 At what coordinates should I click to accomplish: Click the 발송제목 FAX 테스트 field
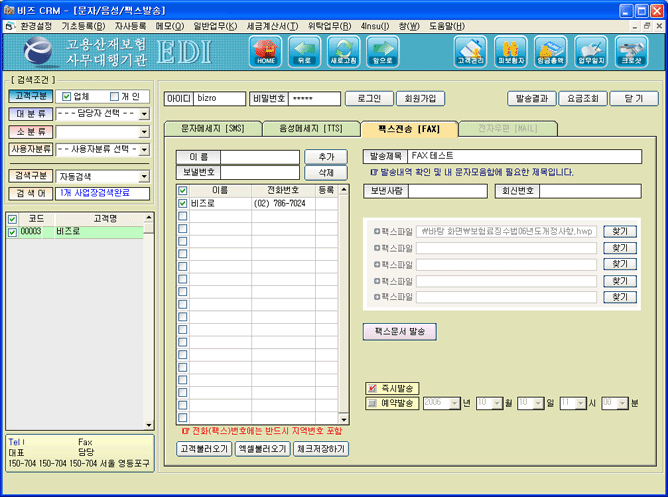pyautogui.click(x=524, y=156)
